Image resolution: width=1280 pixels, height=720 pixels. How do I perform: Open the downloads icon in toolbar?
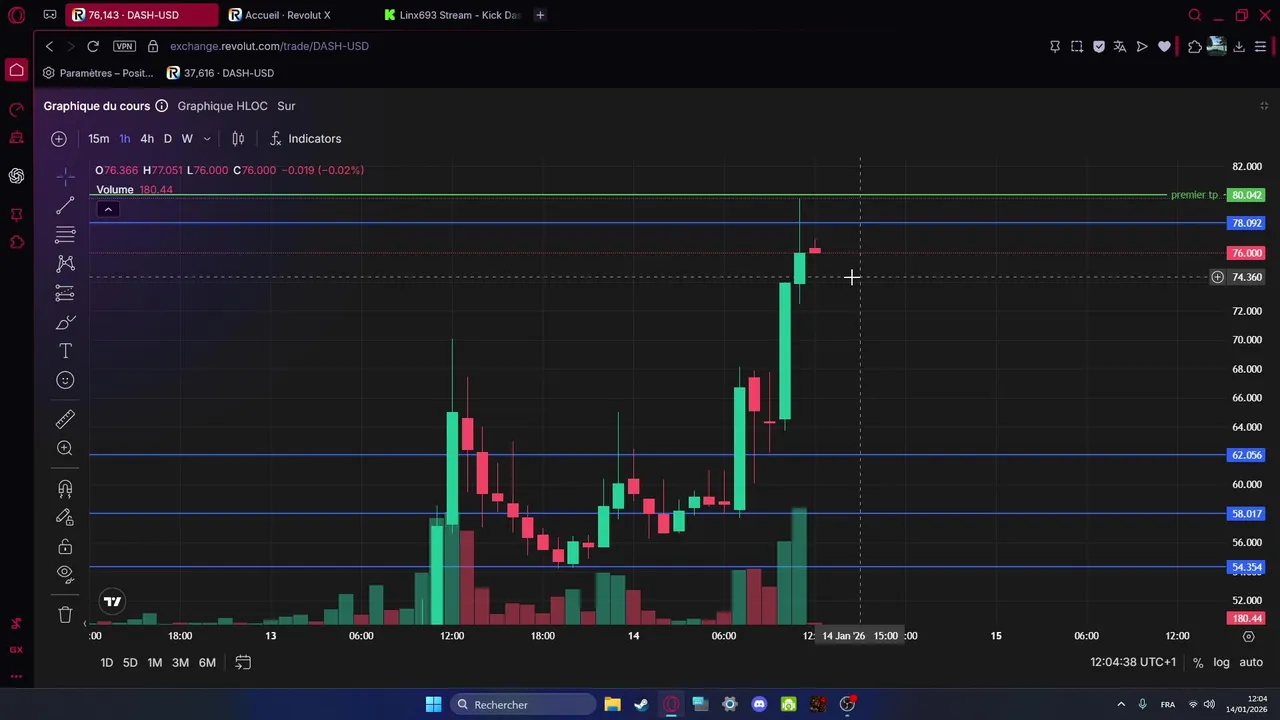[1239, 46]
